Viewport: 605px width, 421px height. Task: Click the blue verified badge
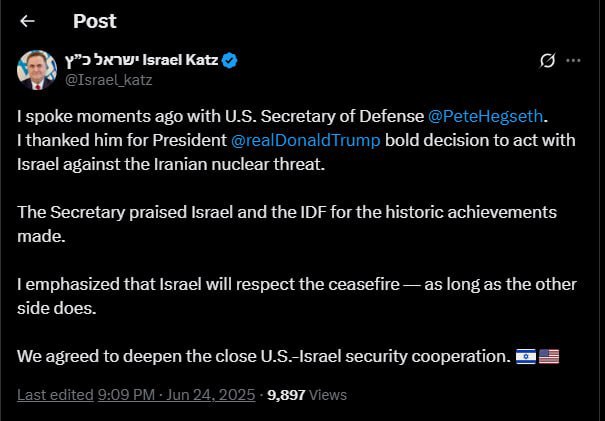click(x=229, y=61)
